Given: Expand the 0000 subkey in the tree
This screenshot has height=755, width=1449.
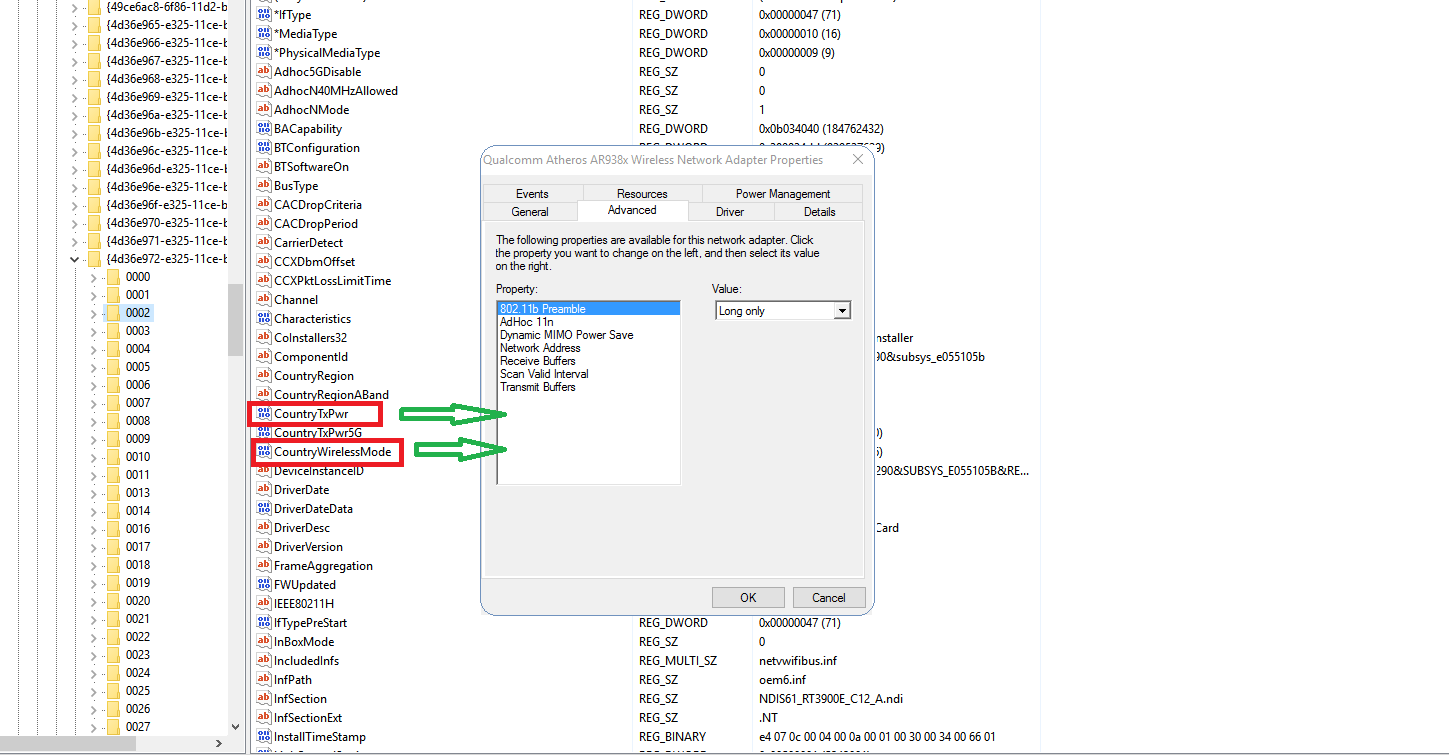Looking at the screenshot, I should [95, 276].
